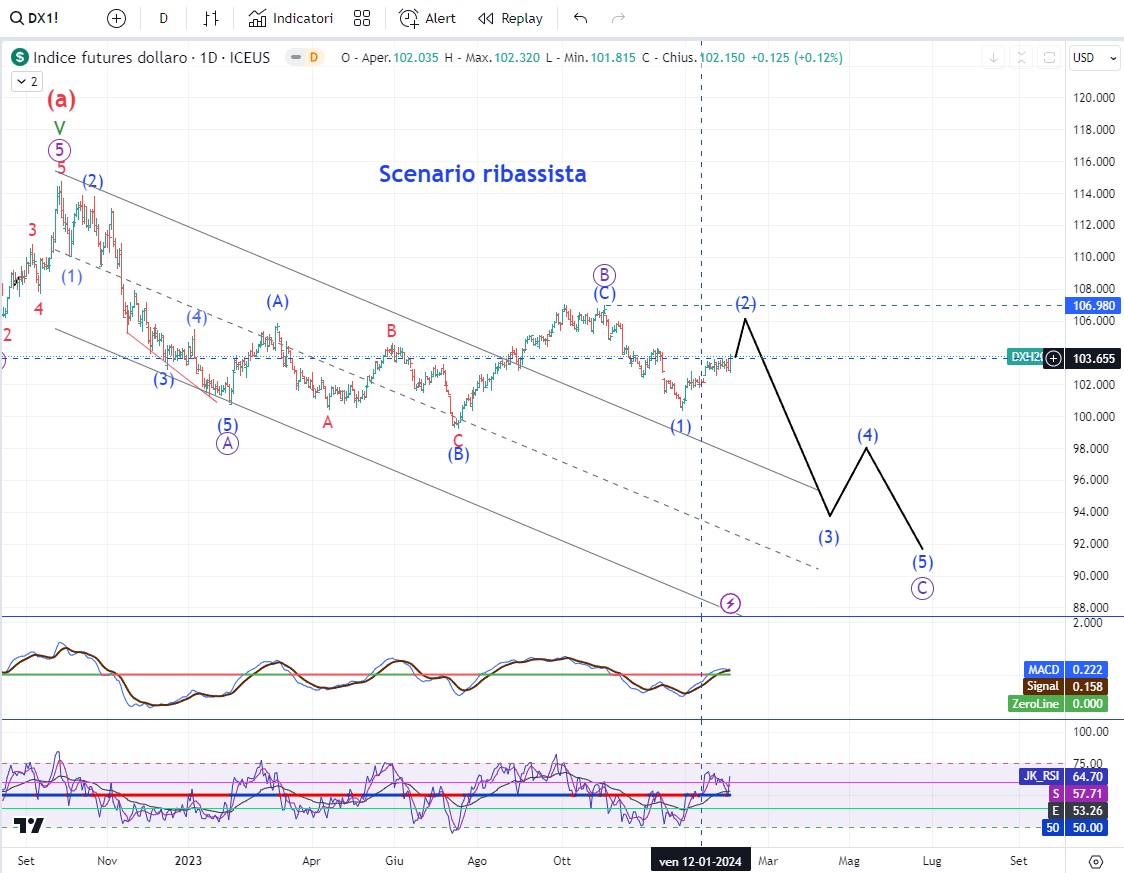Click the TradingView logo at bottom left

tap(29, 826)
